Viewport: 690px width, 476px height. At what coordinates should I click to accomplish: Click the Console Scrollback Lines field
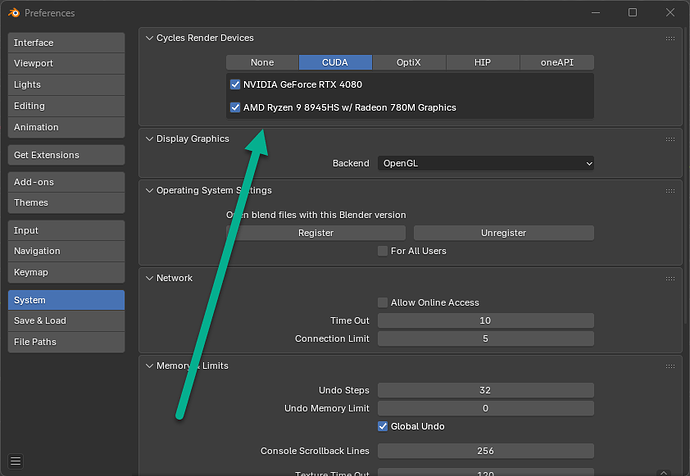click(x=486, y=451)
